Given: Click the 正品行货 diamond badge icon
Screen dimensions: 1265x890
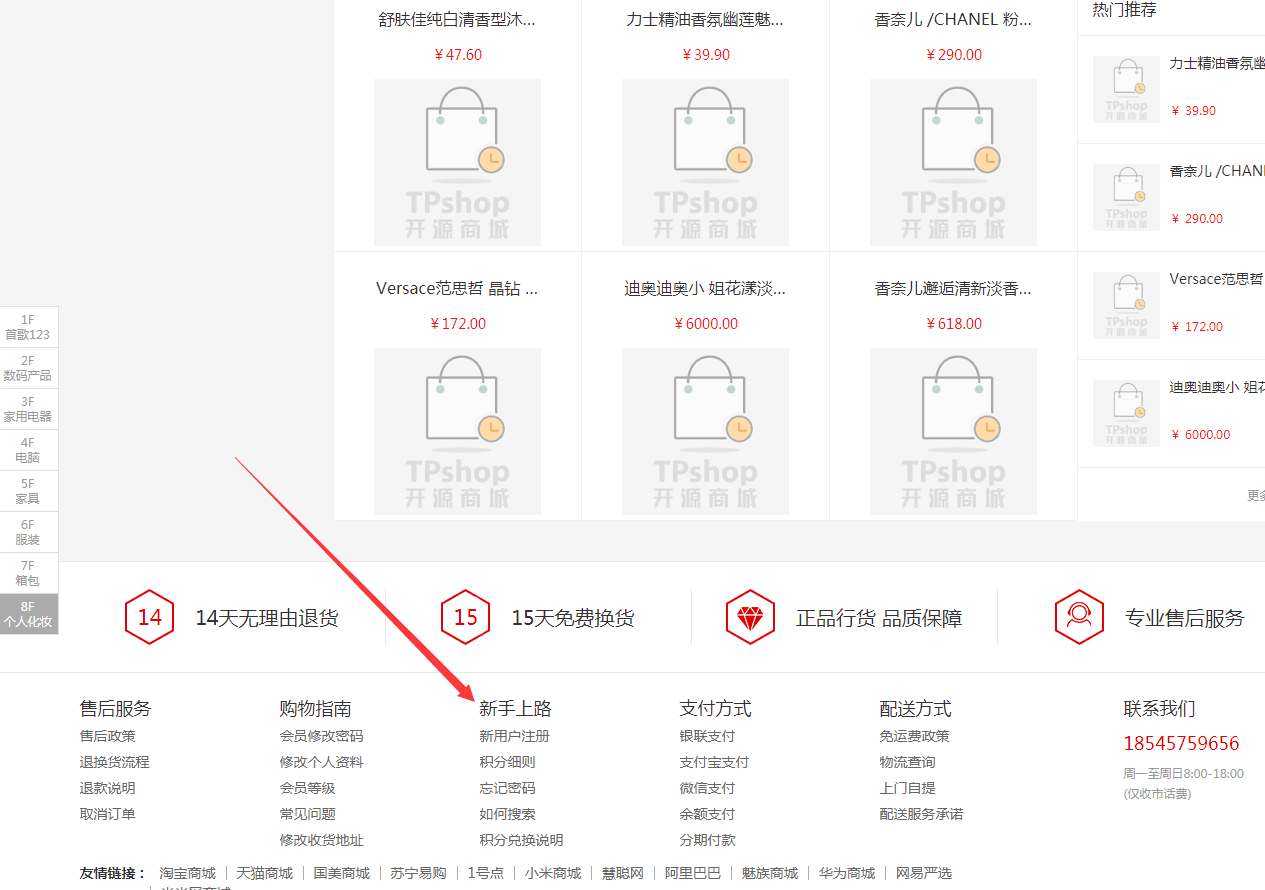Looking at the screenshot, I should pos(750,616).
